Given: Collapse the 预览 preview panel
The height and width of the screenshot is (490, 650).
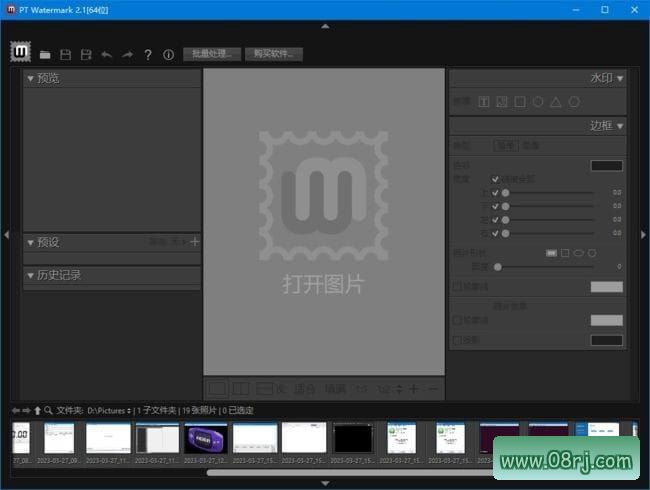Looking at the screenshot, I should pyautogui.click(x=30, y=78).
